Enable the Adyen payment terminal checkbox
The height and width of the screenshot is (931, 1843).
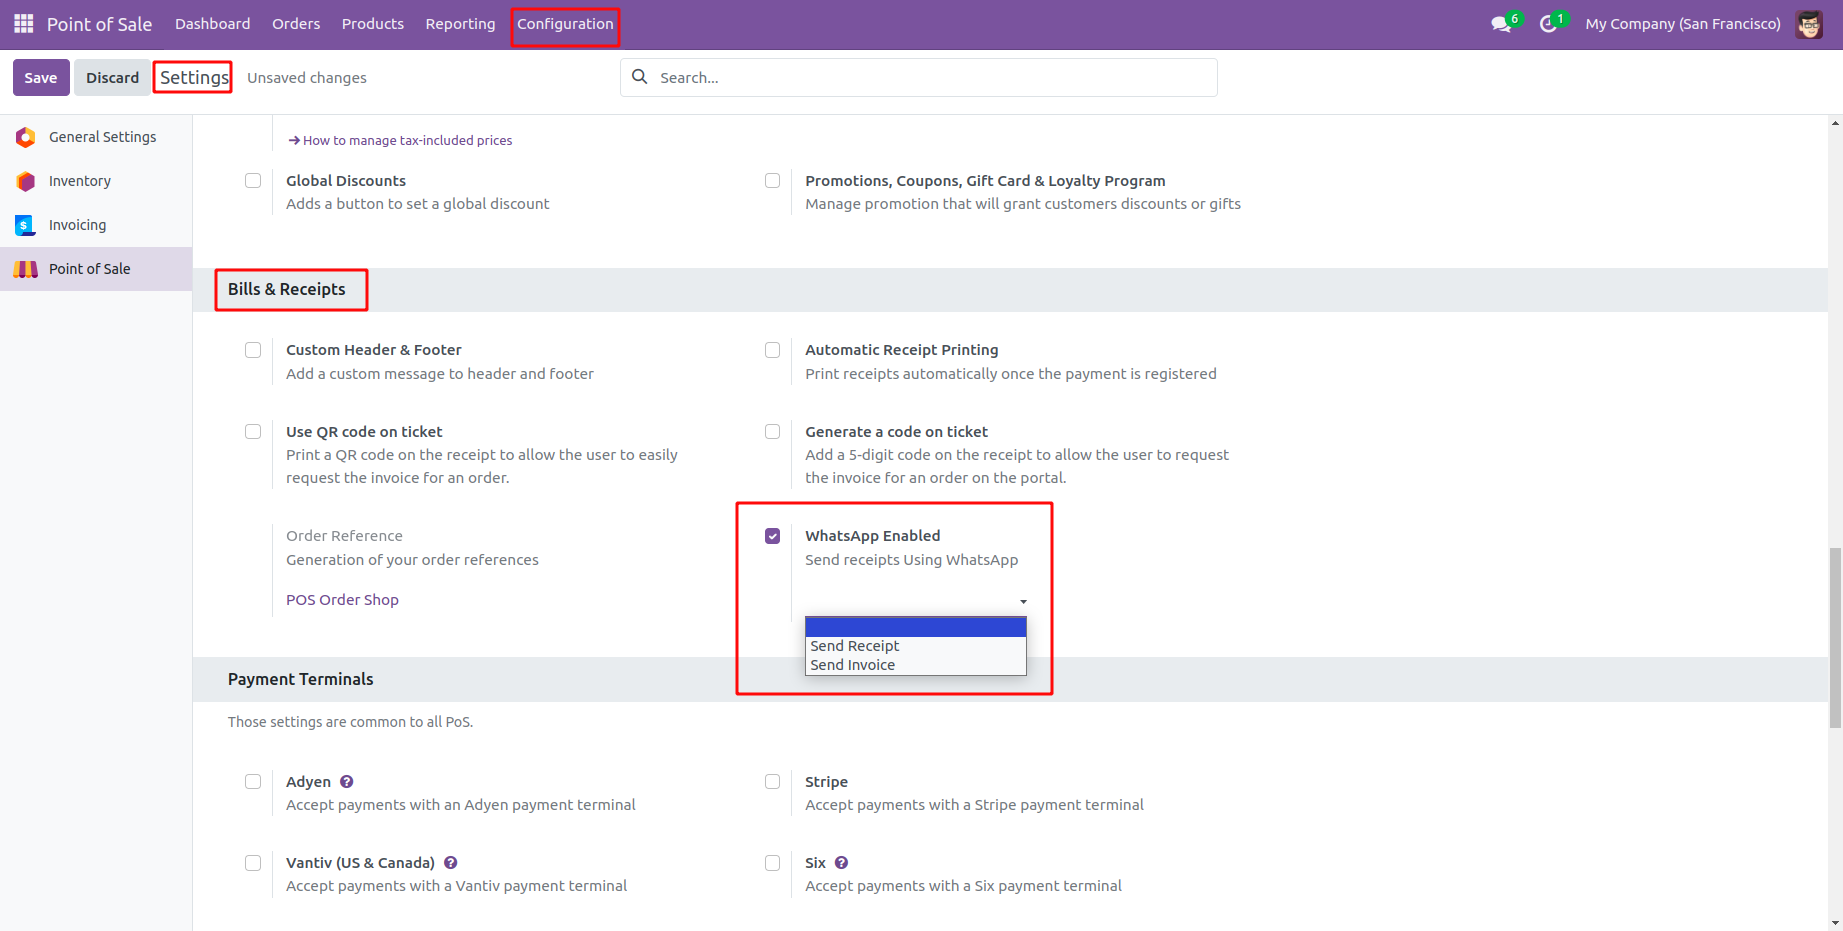[x=253, y=782]
